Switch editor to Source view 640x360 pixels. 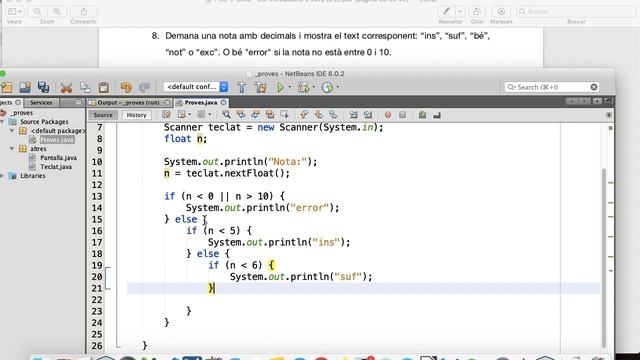tap(103, 115)
